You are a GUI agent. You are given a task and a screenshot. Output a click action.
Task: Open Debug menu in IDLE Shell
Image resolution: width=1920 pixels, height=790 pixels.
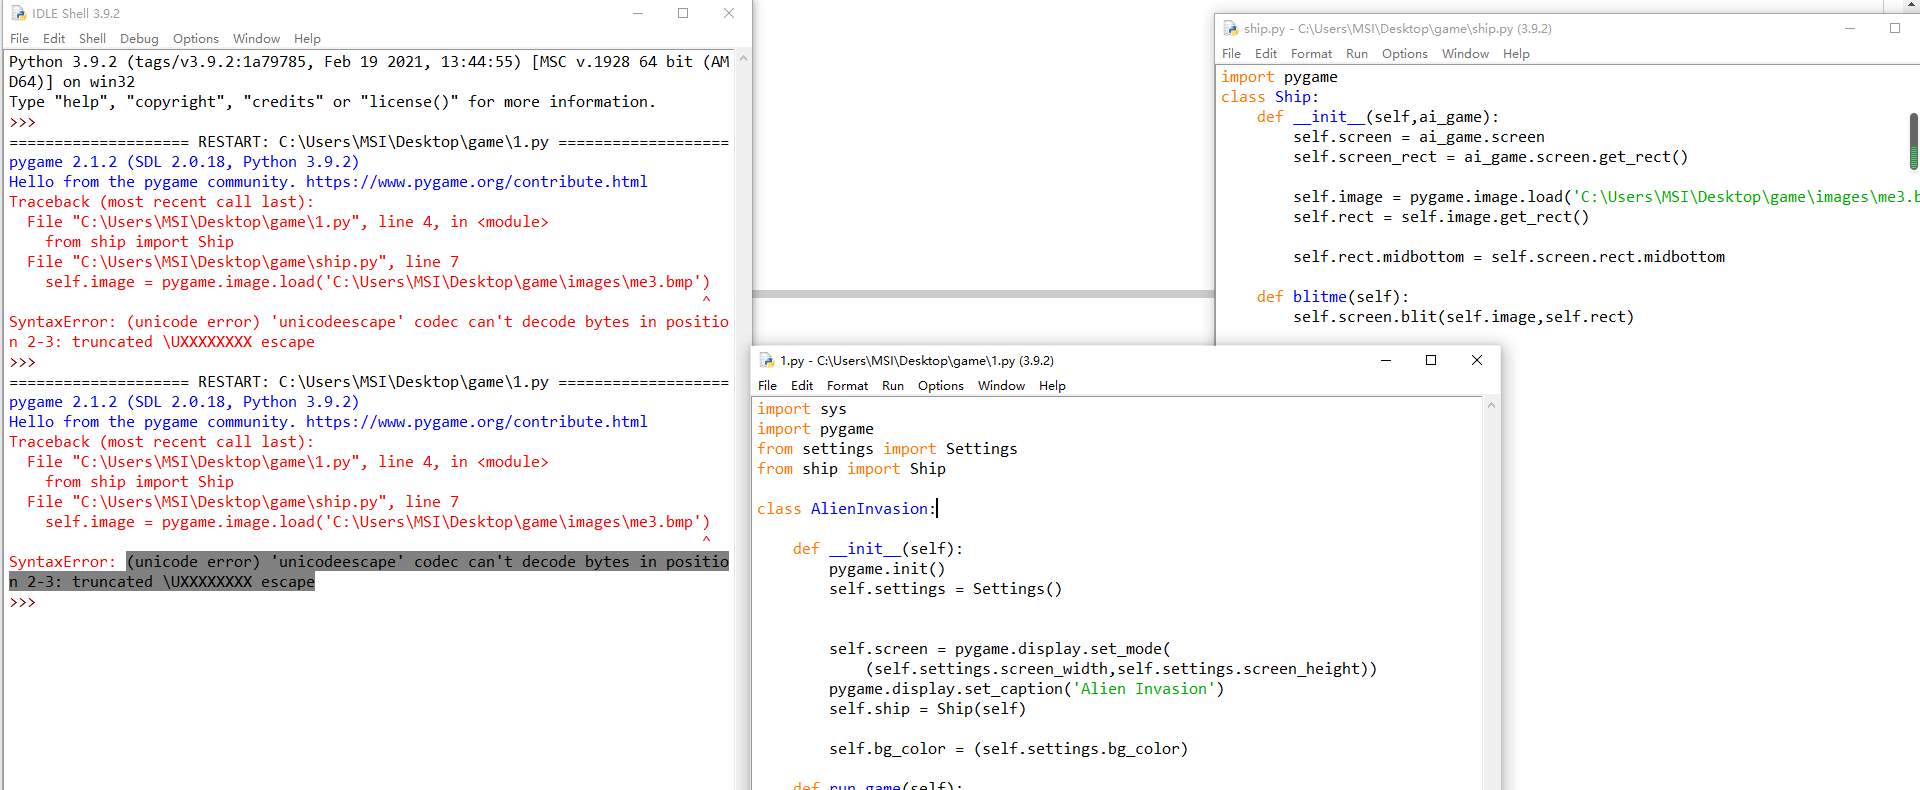139,39
